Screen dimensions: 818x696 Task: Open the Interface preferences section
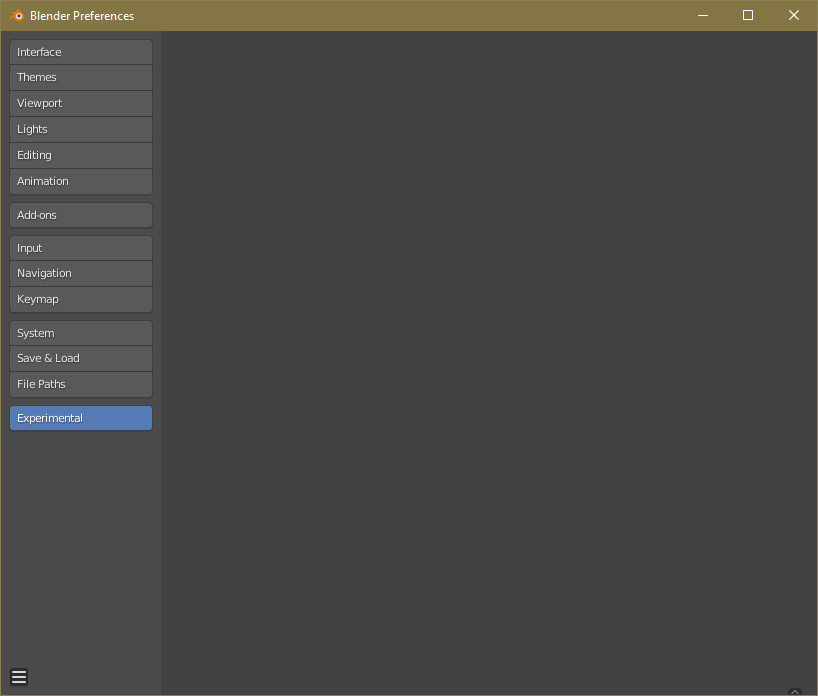[x=80, y=51]
